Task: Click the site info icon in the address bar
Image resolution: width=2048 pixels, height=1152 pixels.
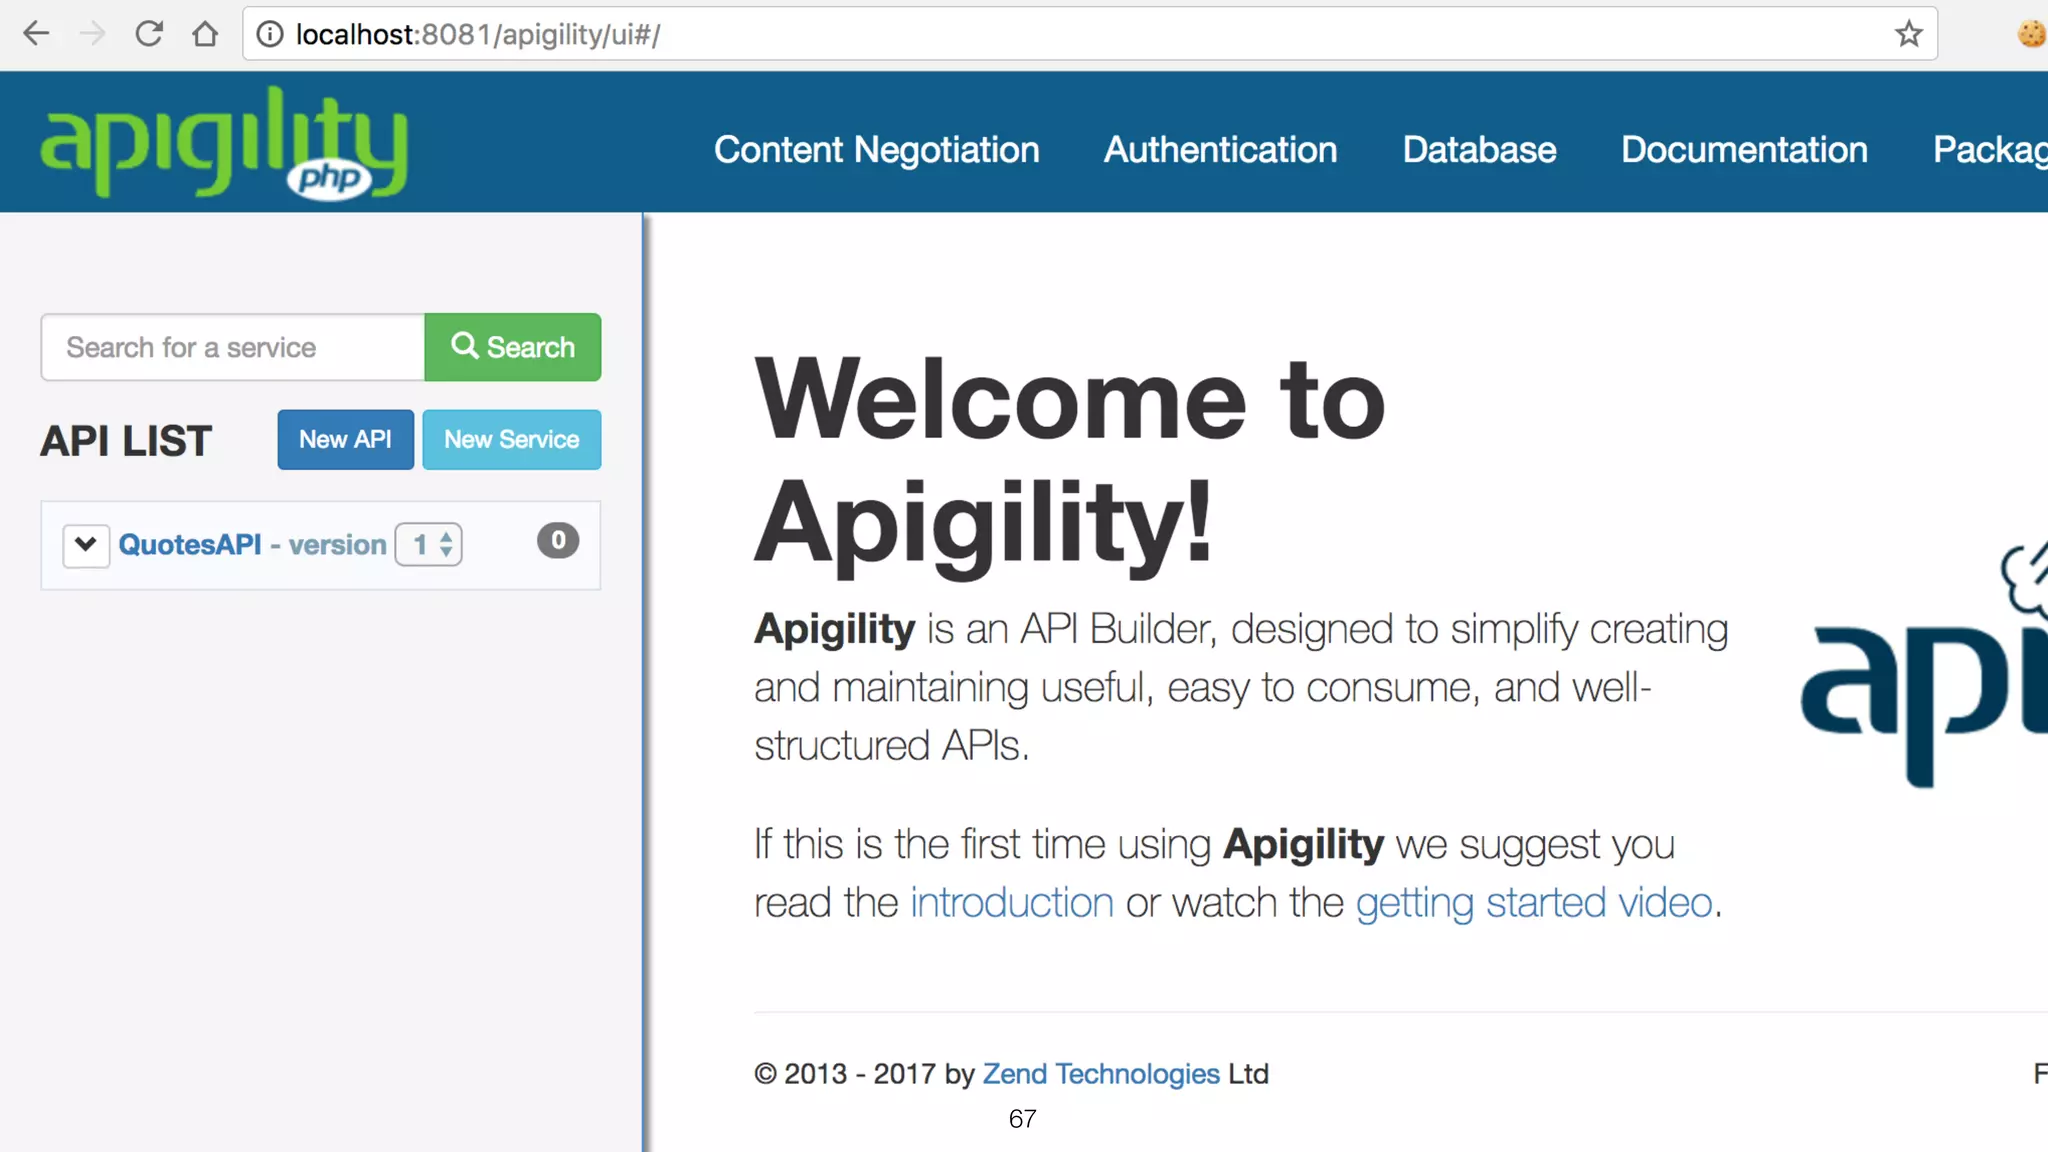Action: [270, 34]
